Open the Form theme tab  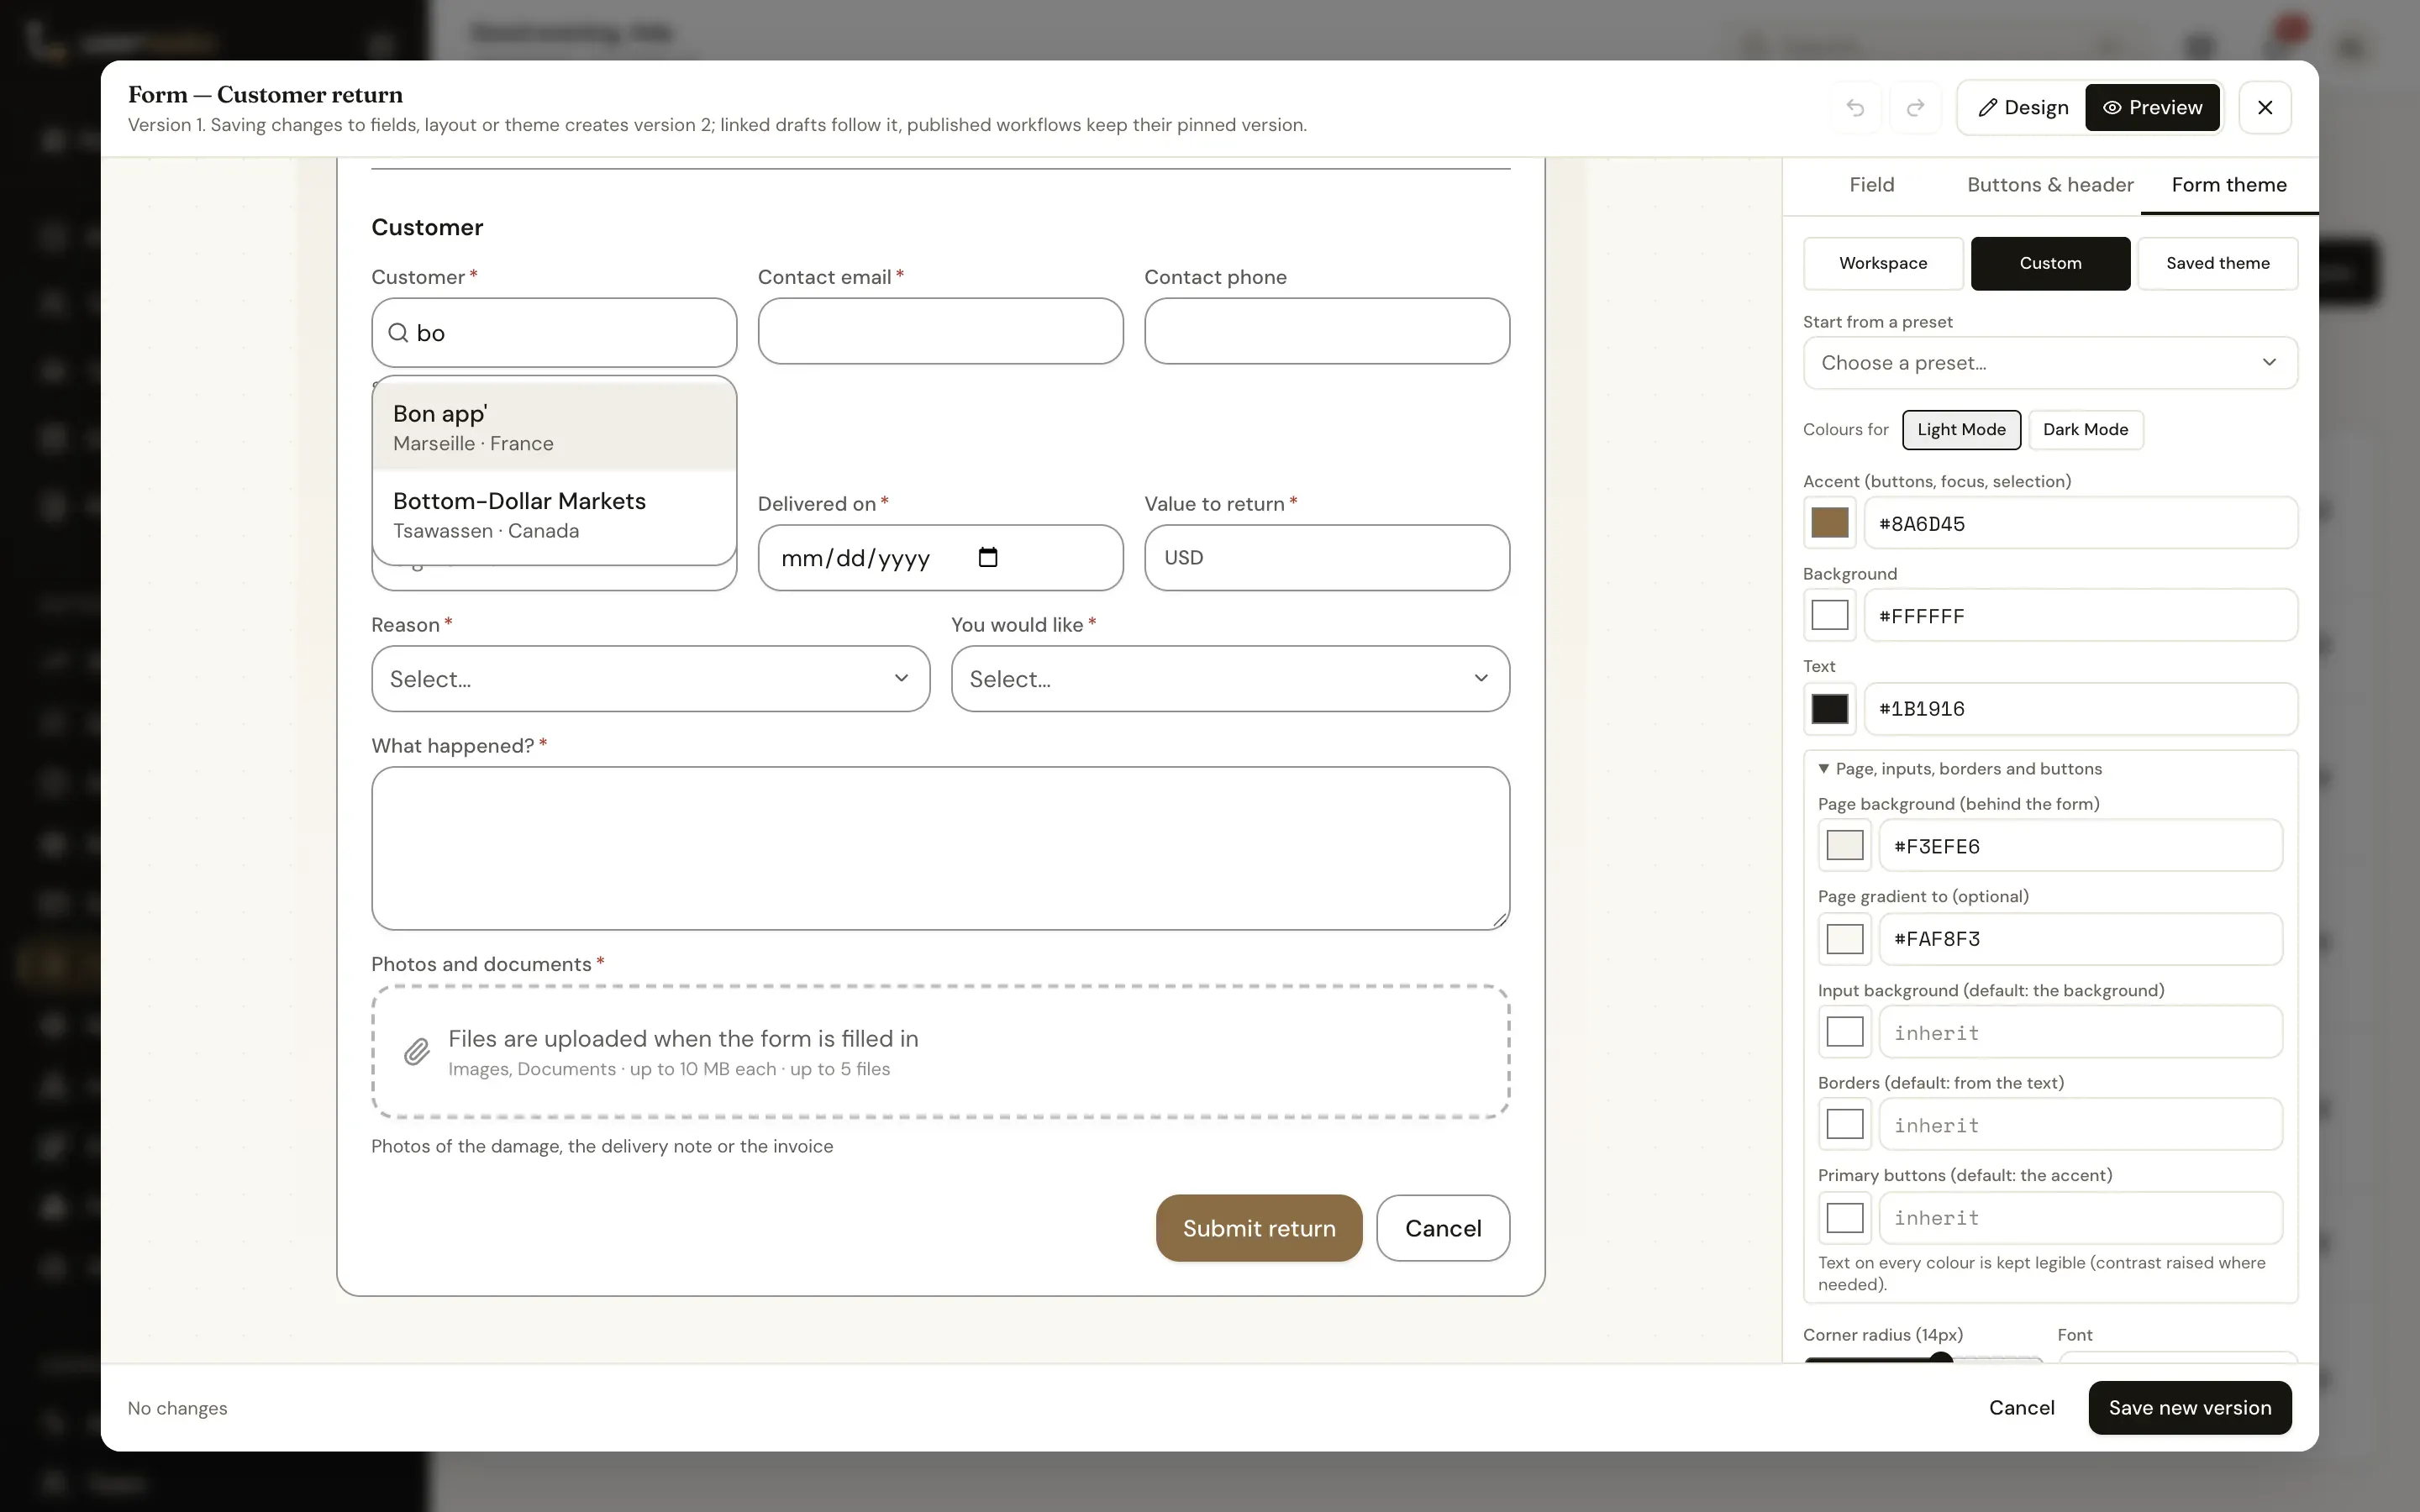click(2229, 185)
